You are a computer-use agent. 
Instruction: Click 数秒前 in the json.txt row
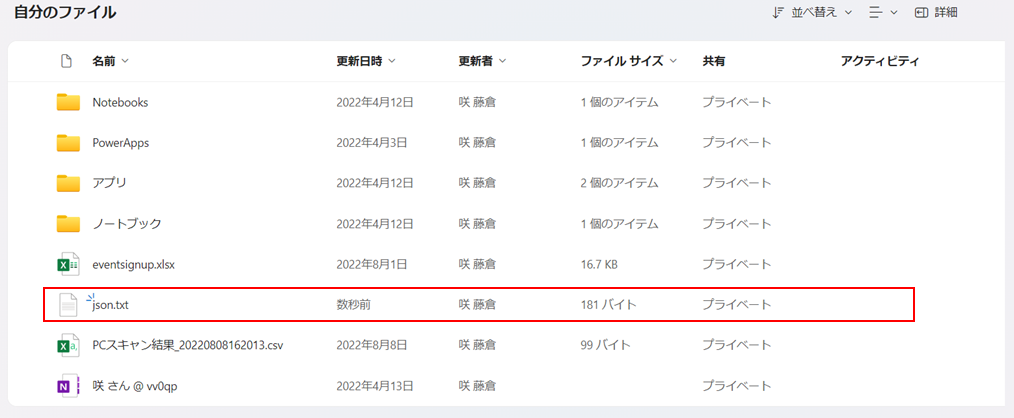pyautogui.click(x=353, y=305)
